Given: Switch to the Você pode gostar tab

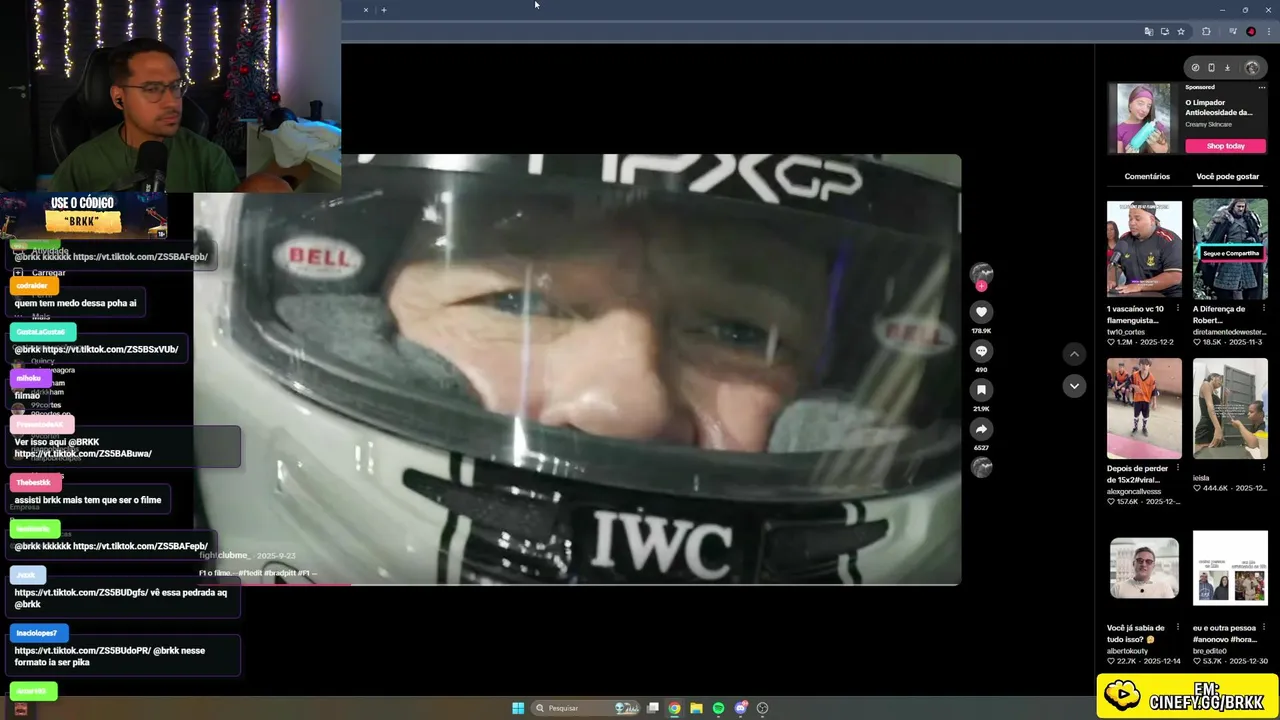Looking at the screenshot, I should click(x=1228, y=176).
